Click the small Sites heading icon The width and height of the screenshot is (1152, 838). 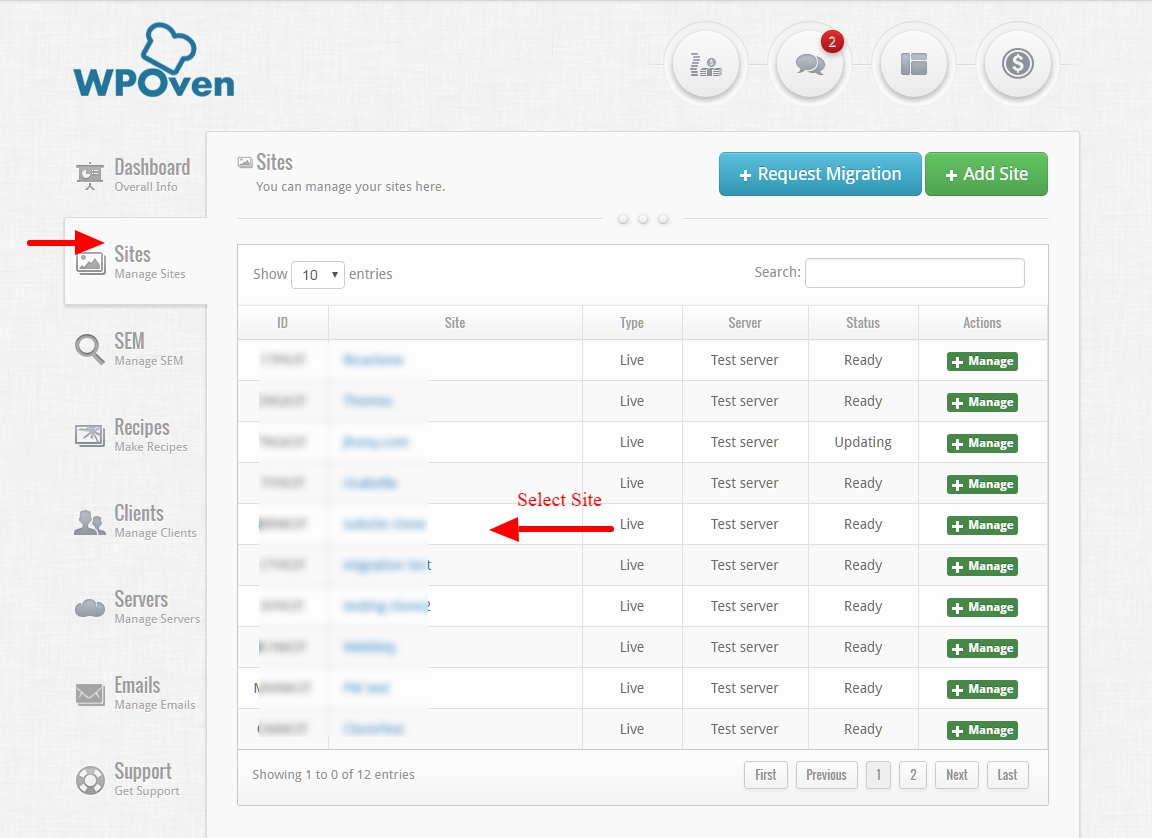(x=245, y=162)
